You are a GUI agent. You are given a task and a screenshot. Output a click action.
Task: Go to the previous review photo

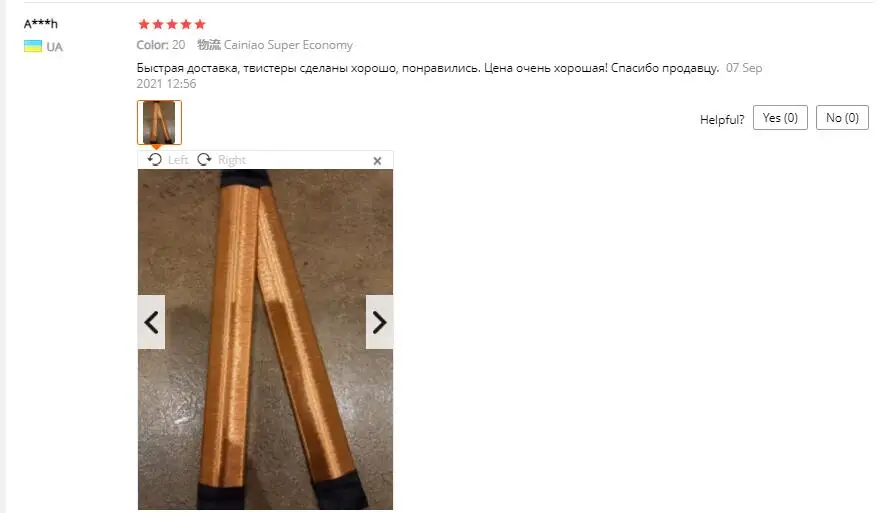[151, 322]
